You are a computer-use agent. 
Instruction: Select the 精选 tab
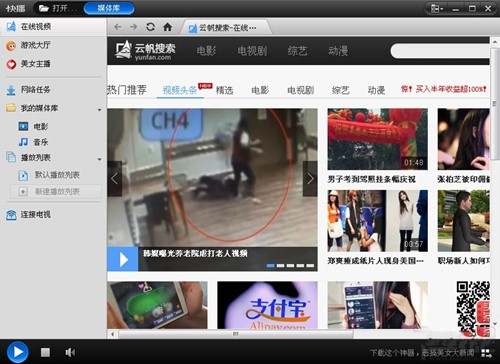[225, 90]
